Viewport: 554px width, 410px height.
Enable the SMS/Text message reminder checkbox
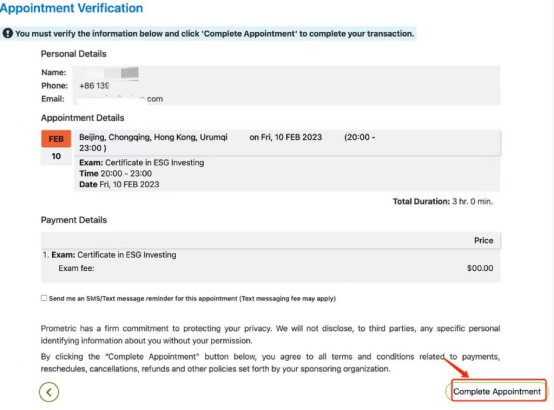click(44, 298)
